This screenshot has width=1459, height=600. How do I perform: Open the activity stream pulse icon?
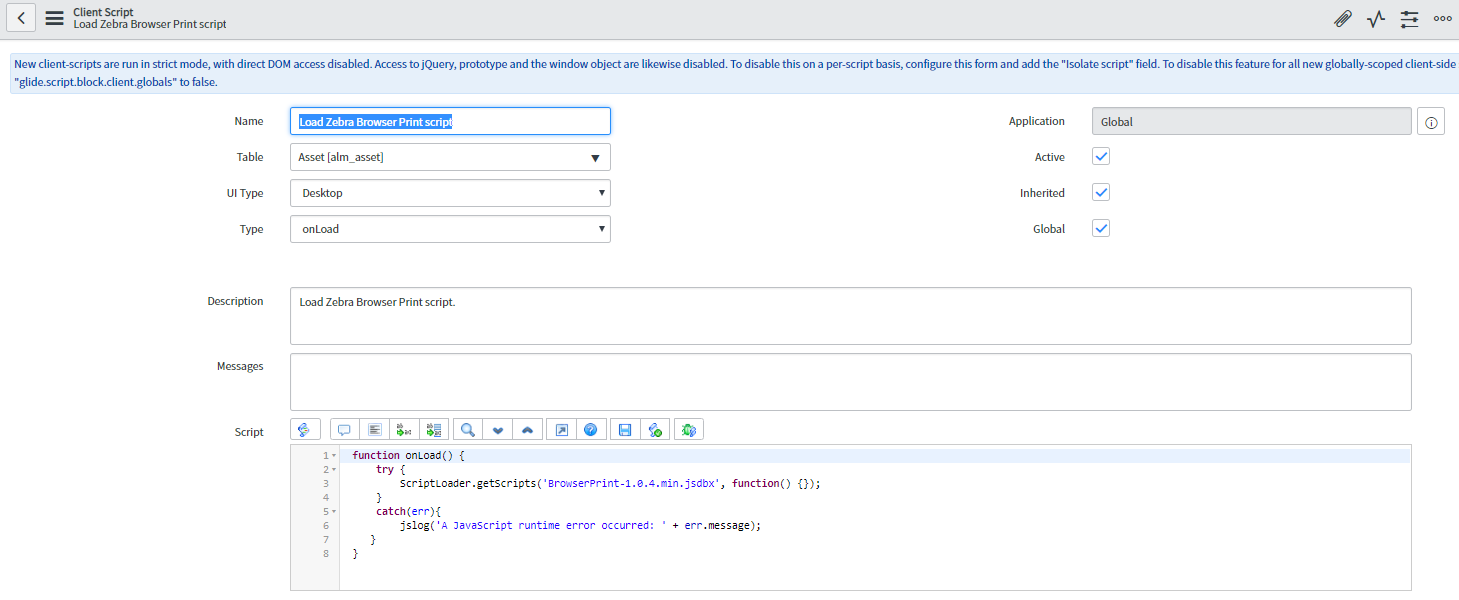pyautogui.click(x=1376, y=18)
